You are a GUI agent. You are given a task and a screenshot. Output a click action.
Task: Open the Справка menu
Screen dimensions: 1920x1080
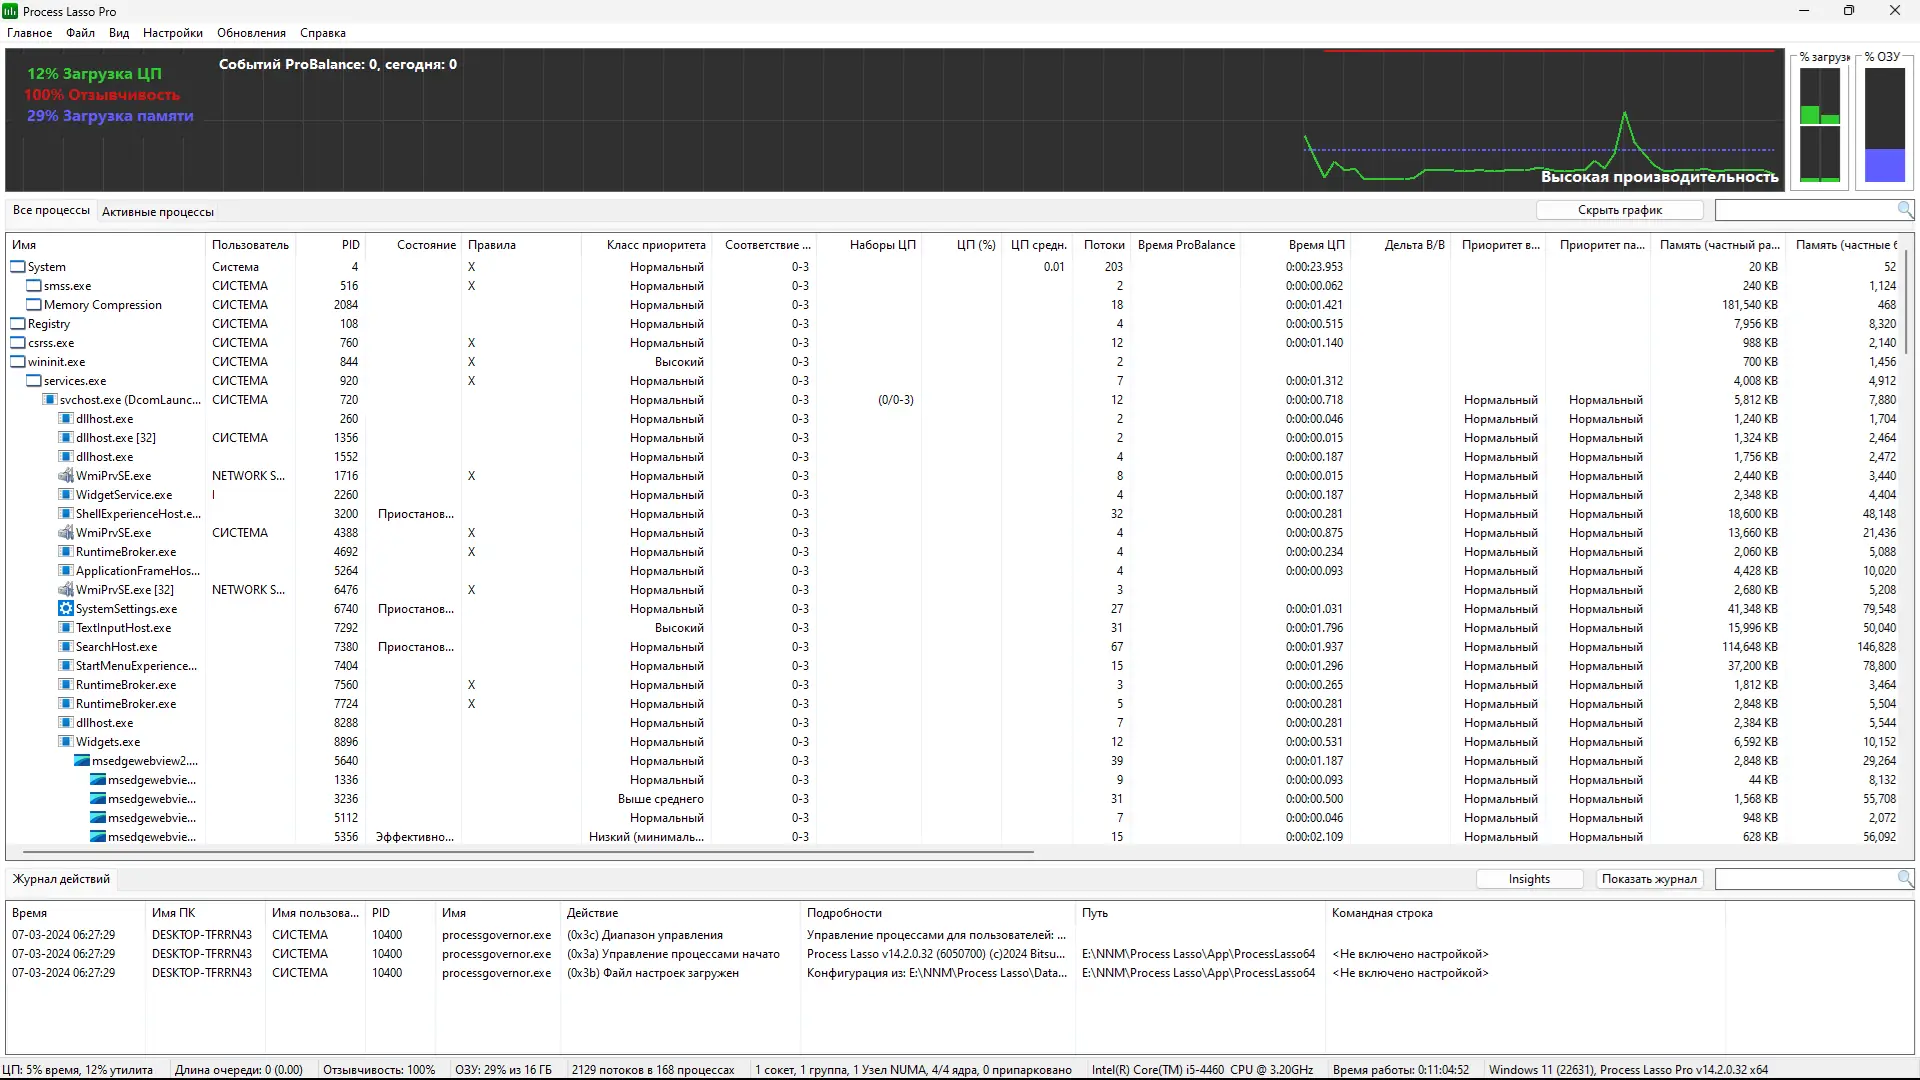pyautogui.click(x=322, y=33)
